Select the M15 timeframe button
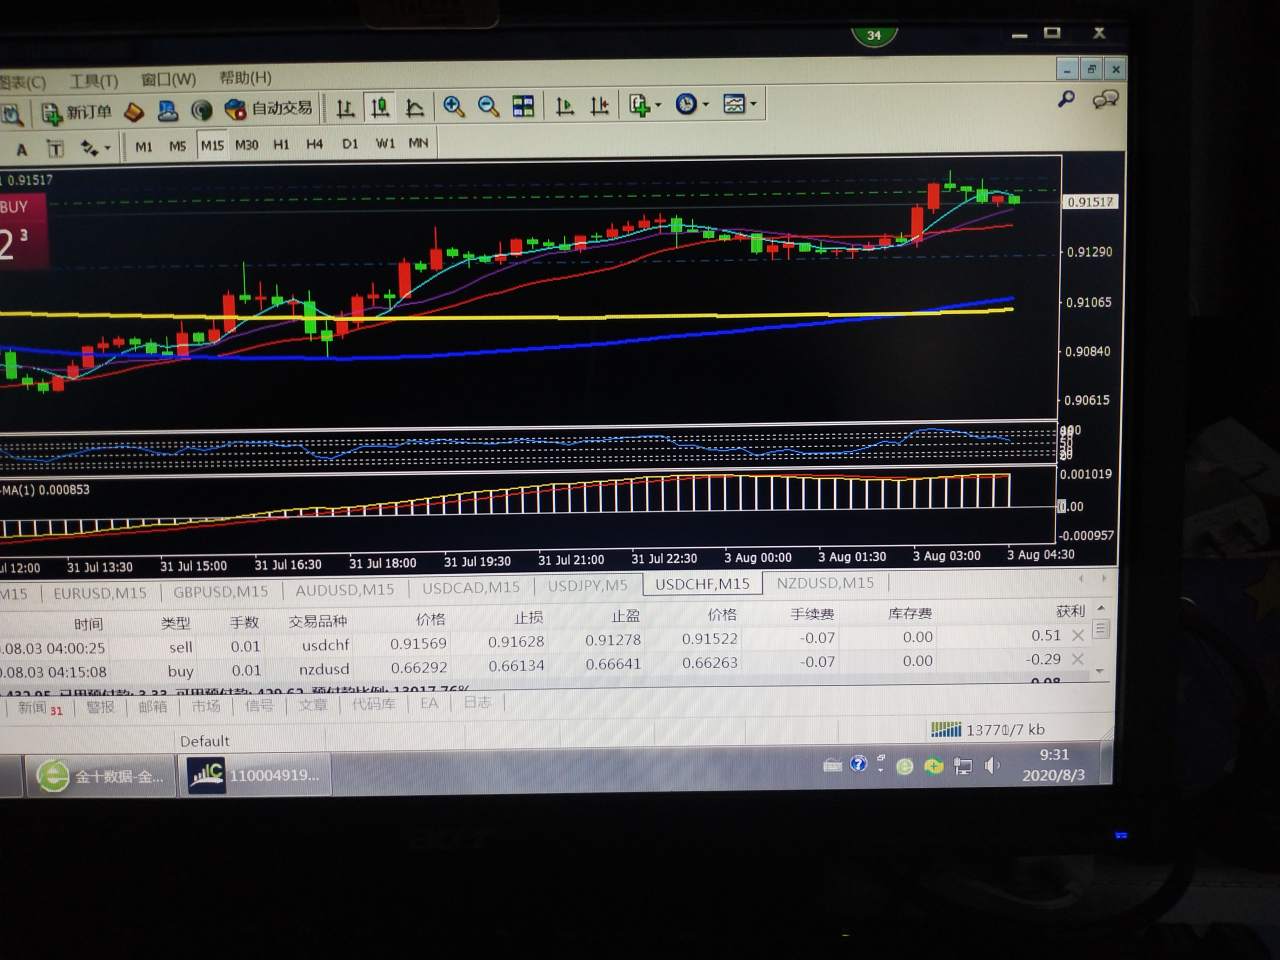The height and width of the screenshot is (960, 1280). pos(212,145)
